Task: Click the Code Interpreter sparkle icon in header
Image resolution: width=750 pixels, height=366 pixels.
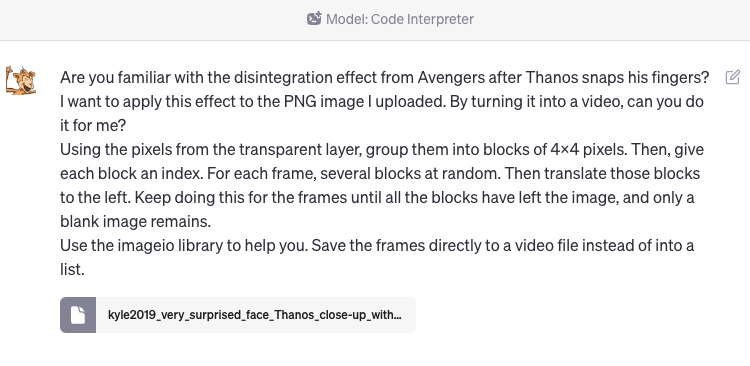Action: (x=314, y=19)
